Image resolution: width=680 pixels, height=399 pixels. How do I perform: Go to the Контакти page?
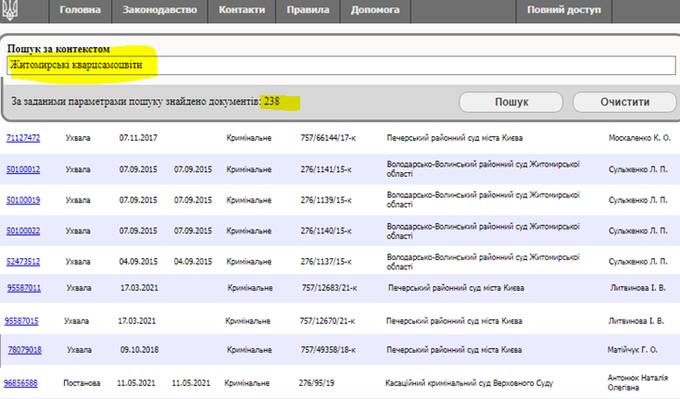[242, 10]
